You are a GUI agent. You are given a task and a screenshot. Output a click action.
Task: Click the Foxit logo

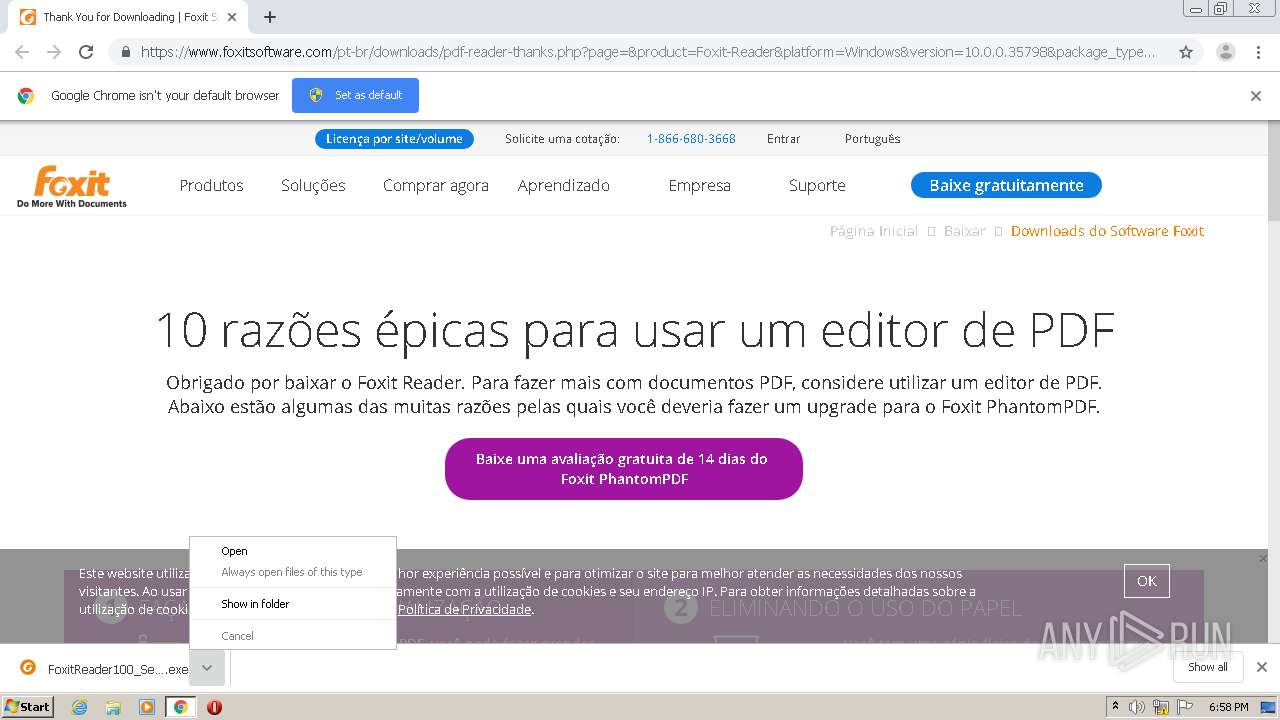72,186
